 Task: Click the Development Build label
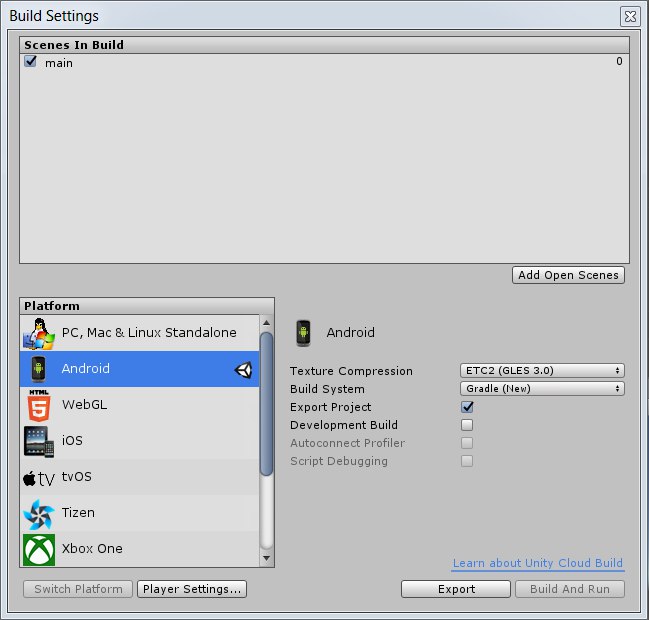click(344, 425)
